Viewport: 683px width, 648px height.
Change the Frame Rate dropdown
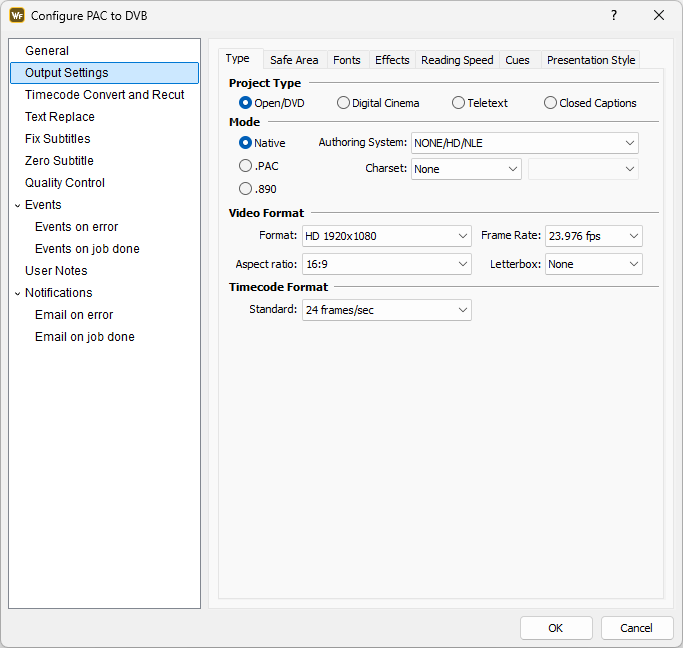[x=593, y=236]
